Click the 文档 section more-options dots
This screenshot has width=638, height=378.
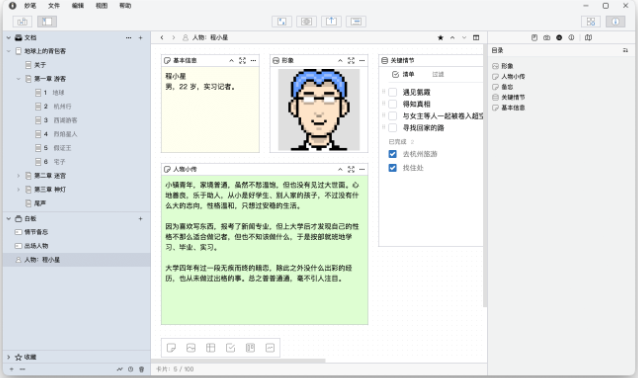tap(129, 37)
